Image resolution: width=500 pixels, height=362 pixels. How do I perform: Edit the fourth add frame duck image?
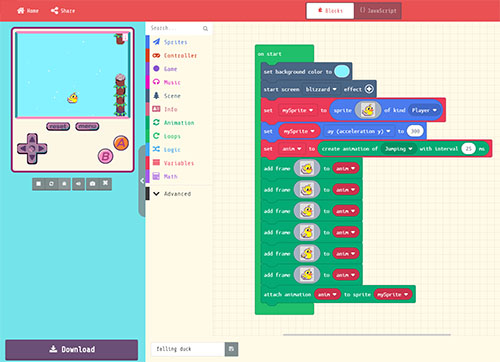tap(307, 233)
